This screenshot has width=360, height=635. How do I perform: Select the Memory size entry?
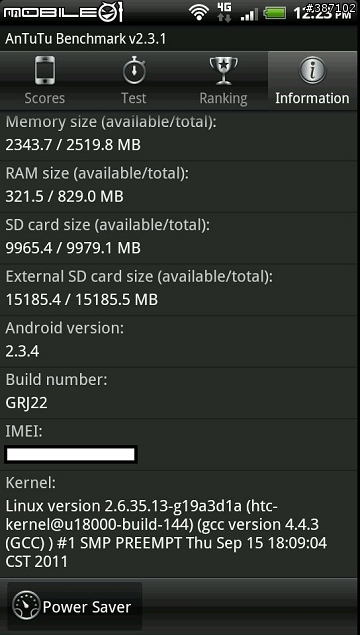pos(180,135)
